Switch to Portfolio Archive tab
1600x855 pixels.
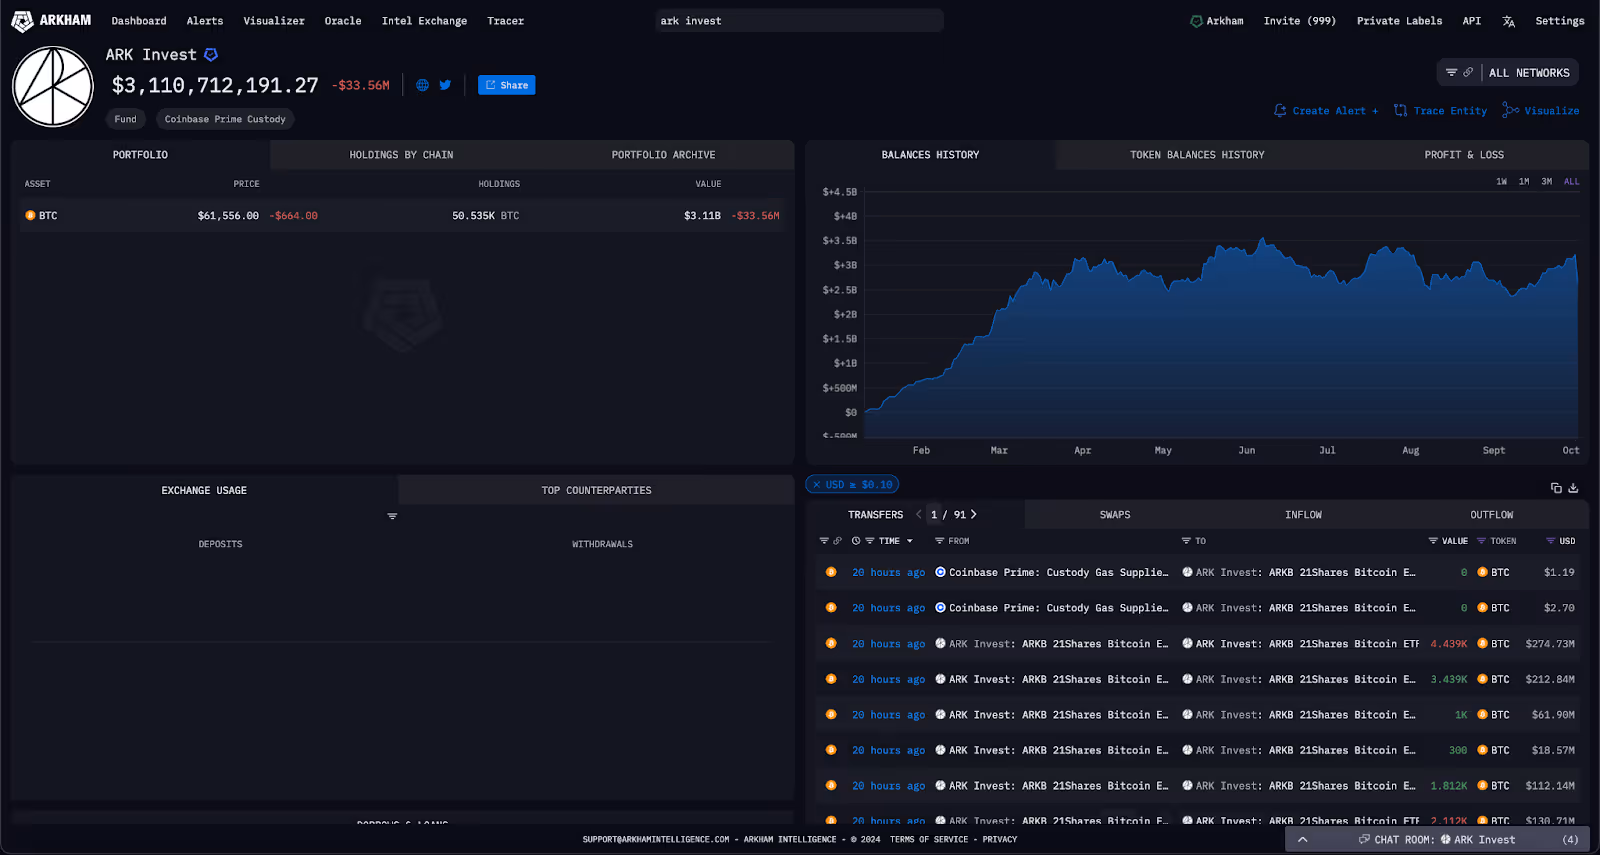(663, 155)
